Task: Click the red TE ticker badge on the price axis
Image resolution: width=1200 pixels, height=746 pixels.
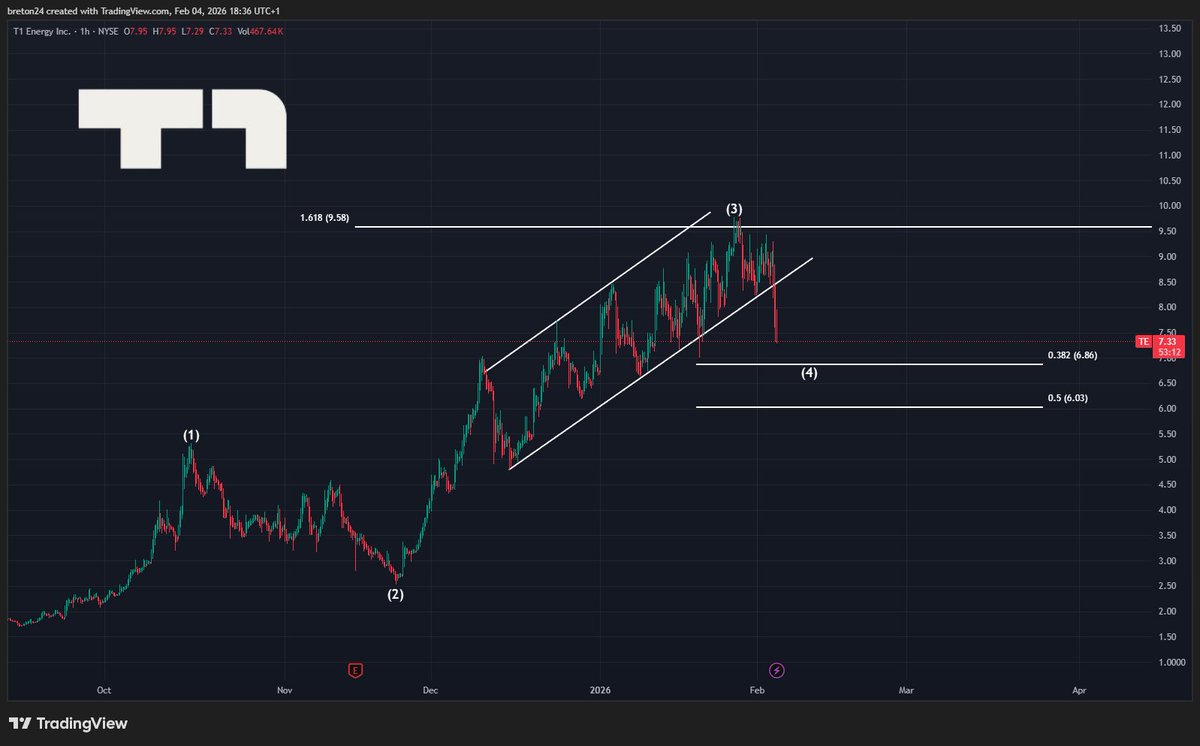Action: 1143,342
